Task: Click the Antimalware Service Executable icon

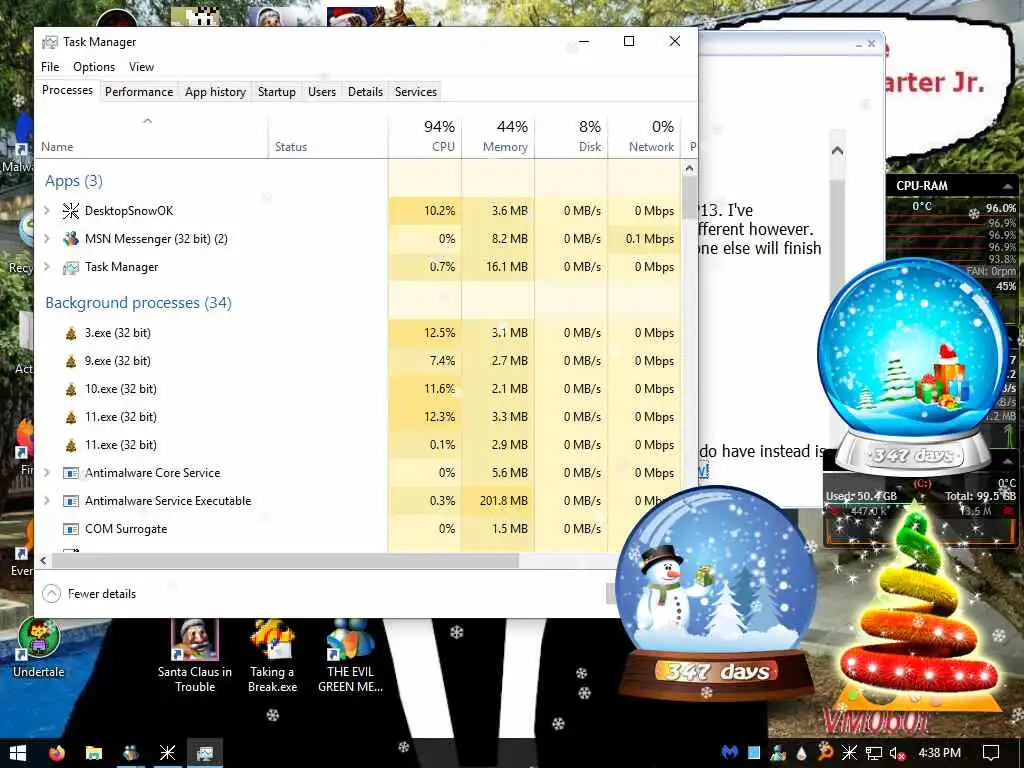Action: pos(71,501)
